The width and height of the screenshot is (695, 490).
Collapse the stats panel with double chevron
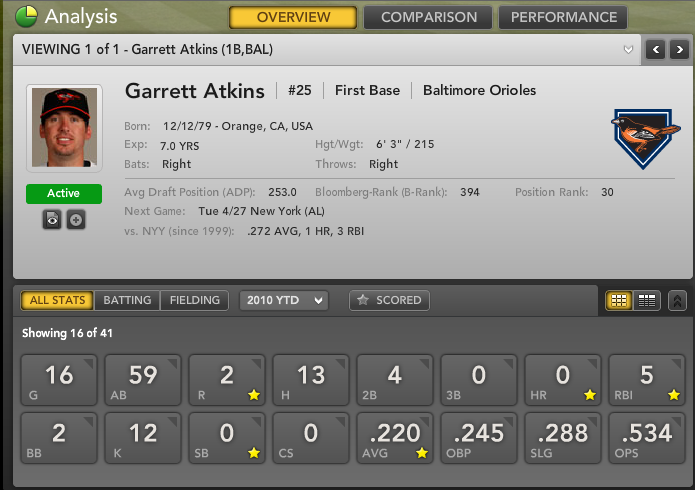tap(677, 300)
